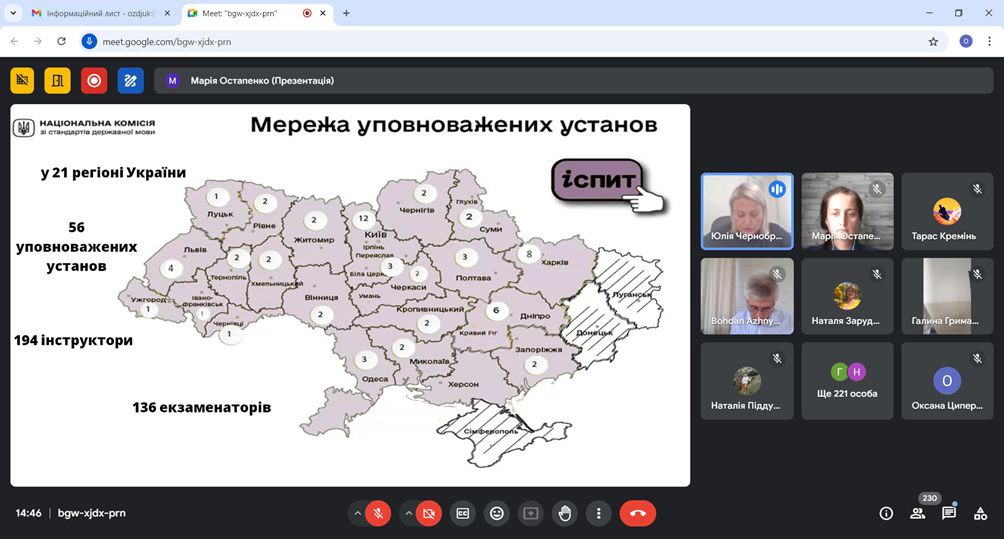Viewport: 1004px width, 539px height.
Task: Open the emoji reactions panel
Action: tap(496, 513)
